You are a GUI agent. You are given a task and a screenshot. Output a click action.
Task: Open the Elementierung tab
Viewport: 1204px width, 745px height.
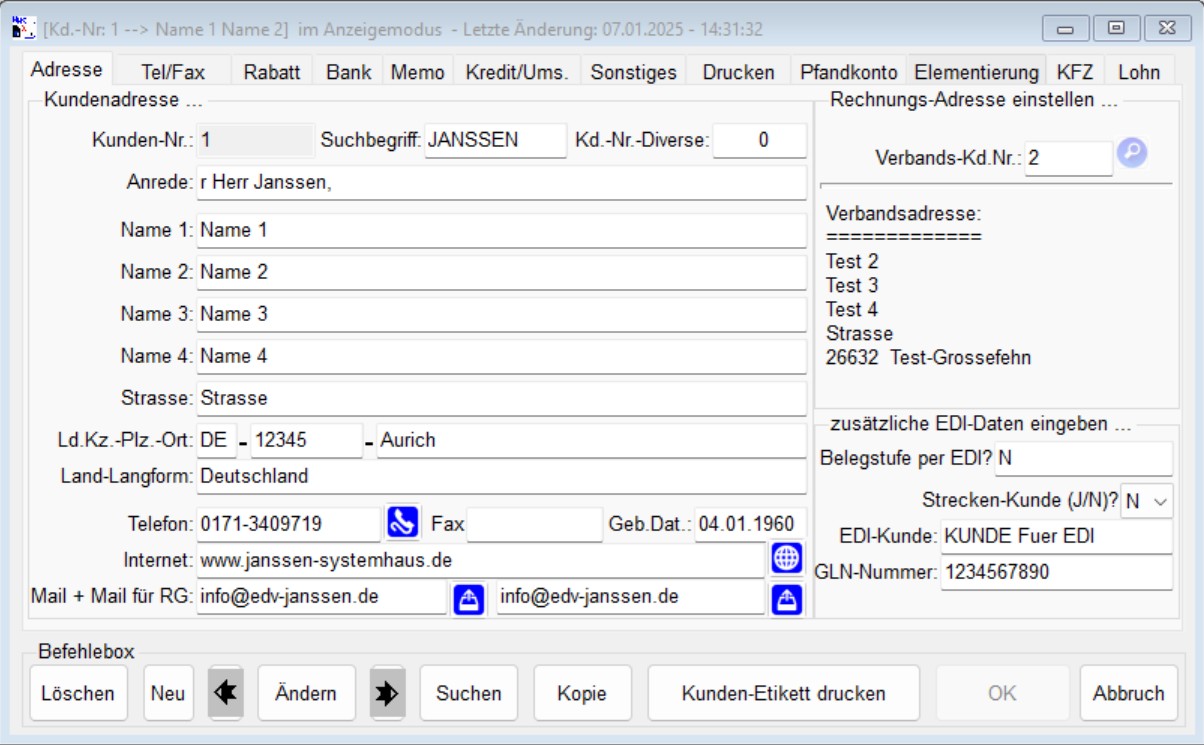(x=976, y=72)
